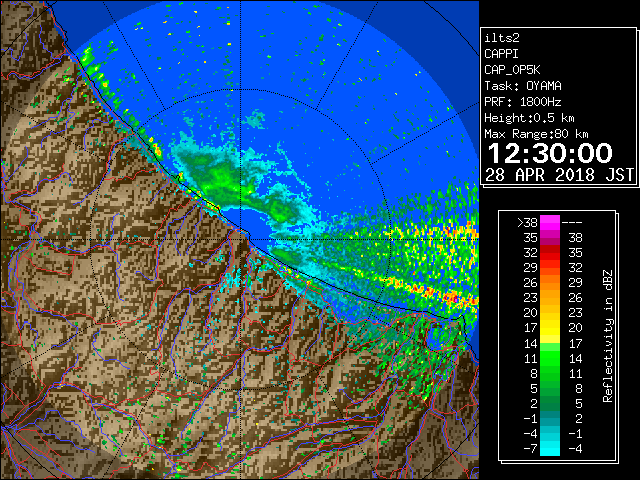Click the date 28 APR 2018 JST
The image size is (640, 480).
click(559, 175)
